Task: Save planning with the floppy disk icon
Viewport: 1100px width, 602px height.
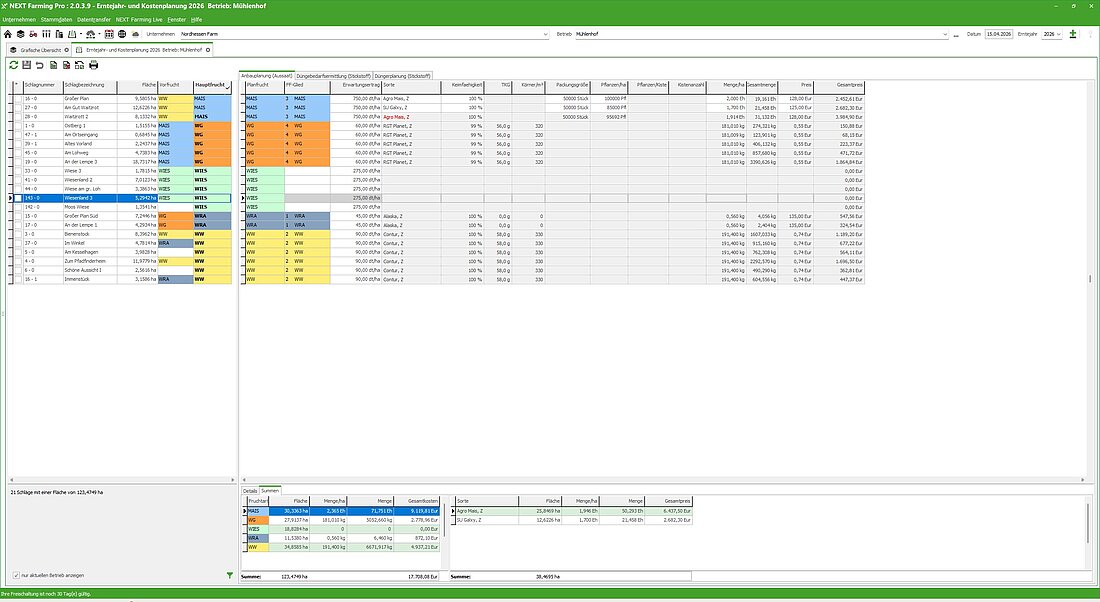Action: [26, 65]
